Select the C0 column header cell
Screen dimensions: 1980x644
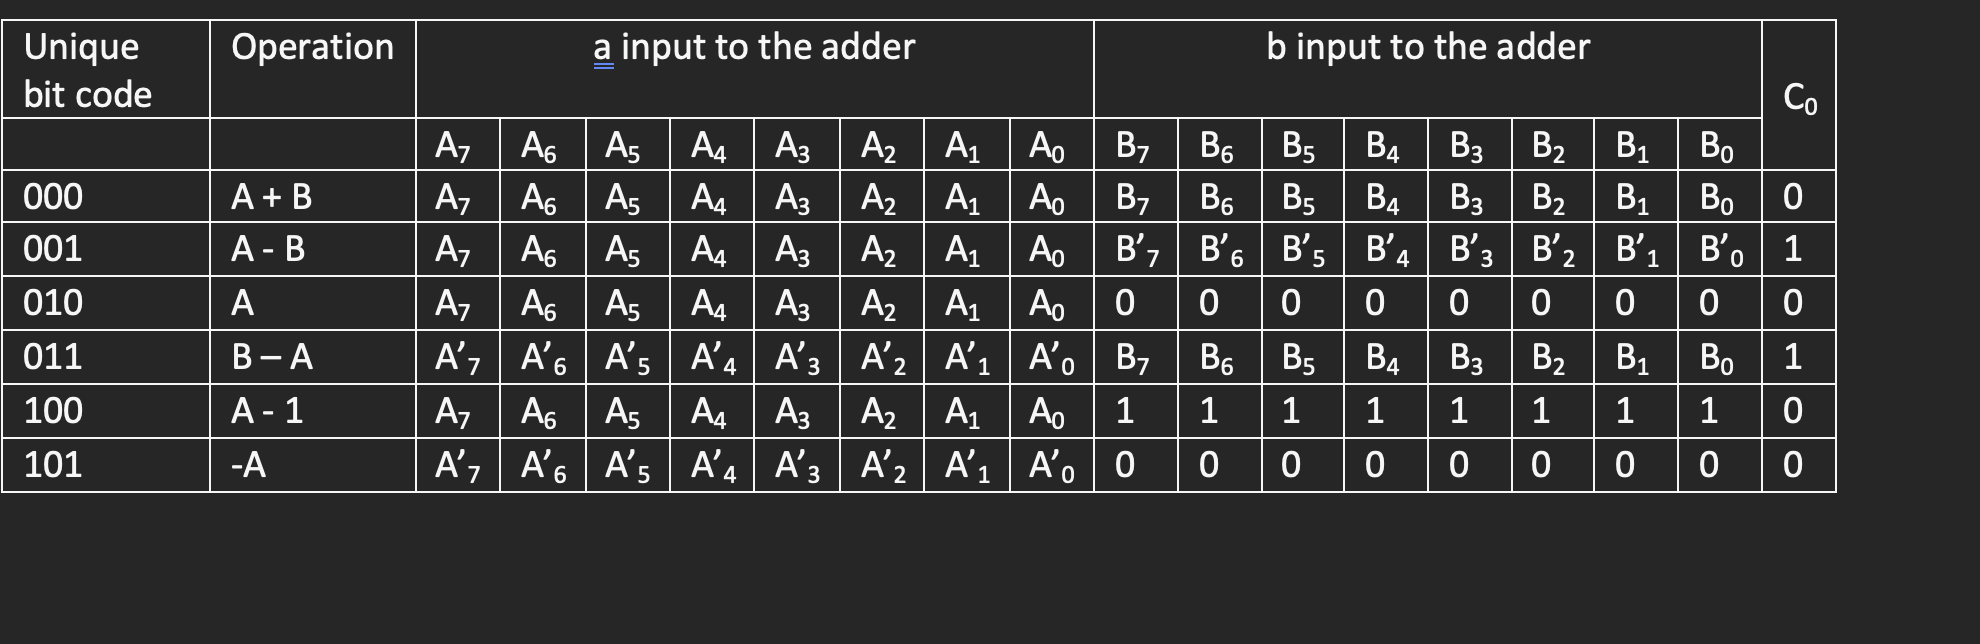point(1799,95)
